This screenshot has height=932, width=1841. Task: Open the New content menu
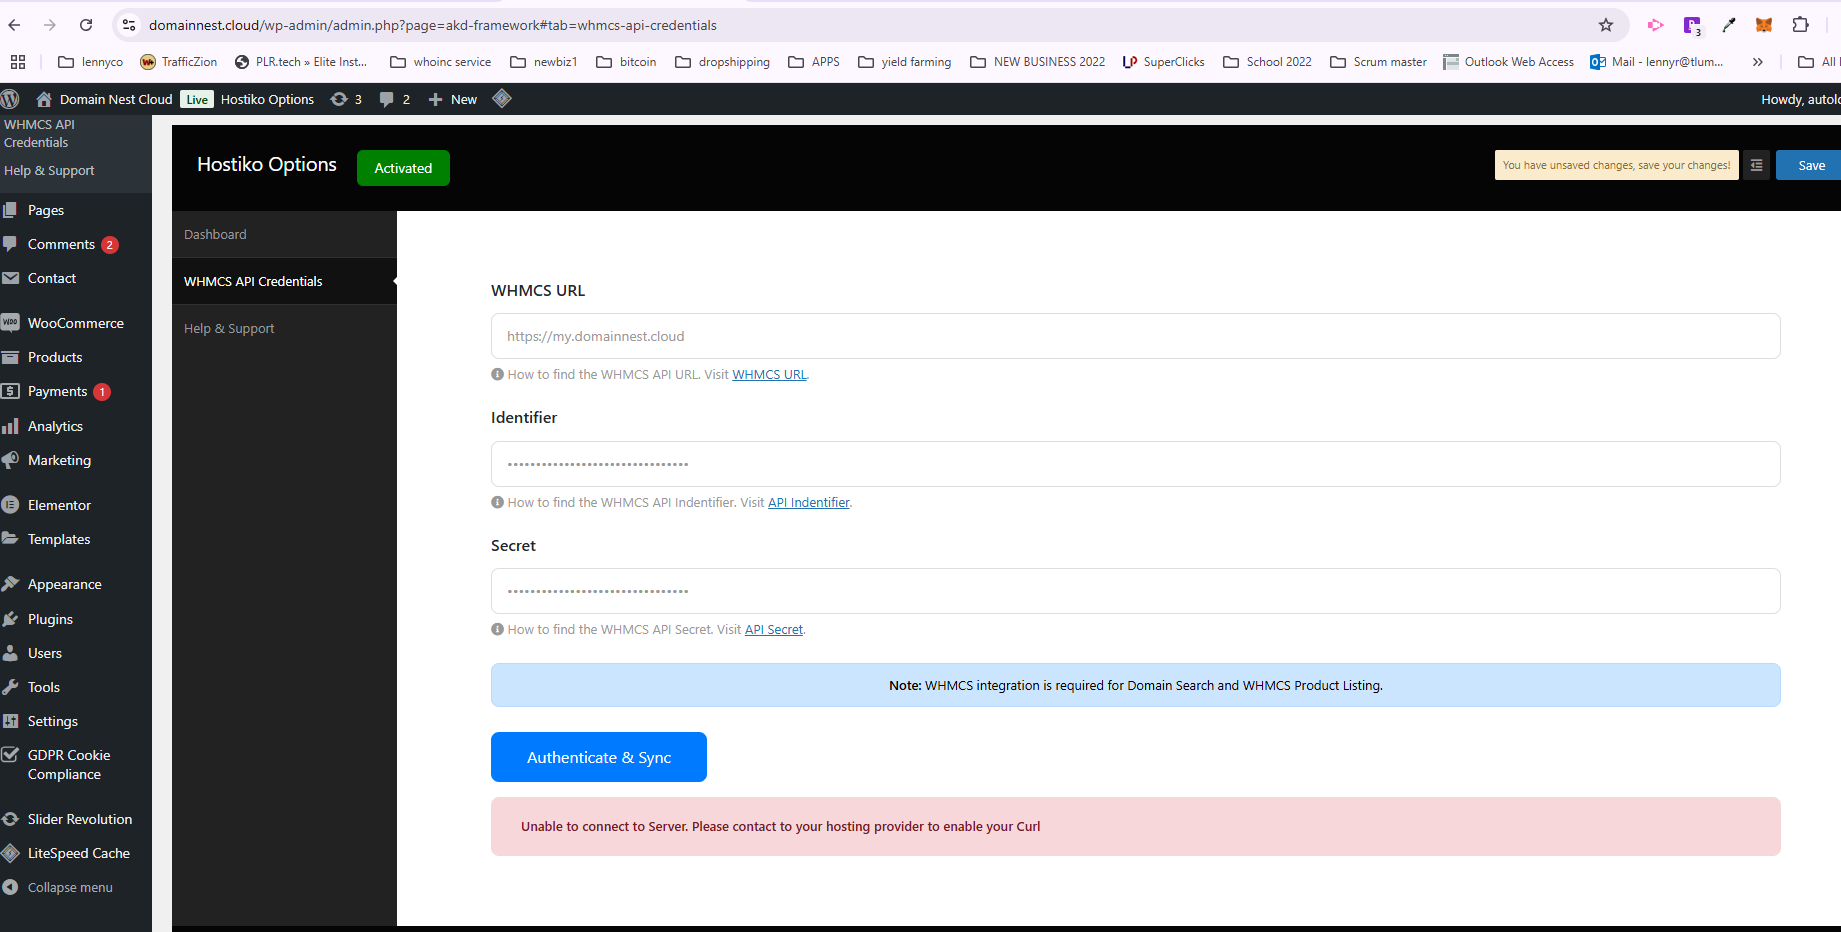[453, 99]
